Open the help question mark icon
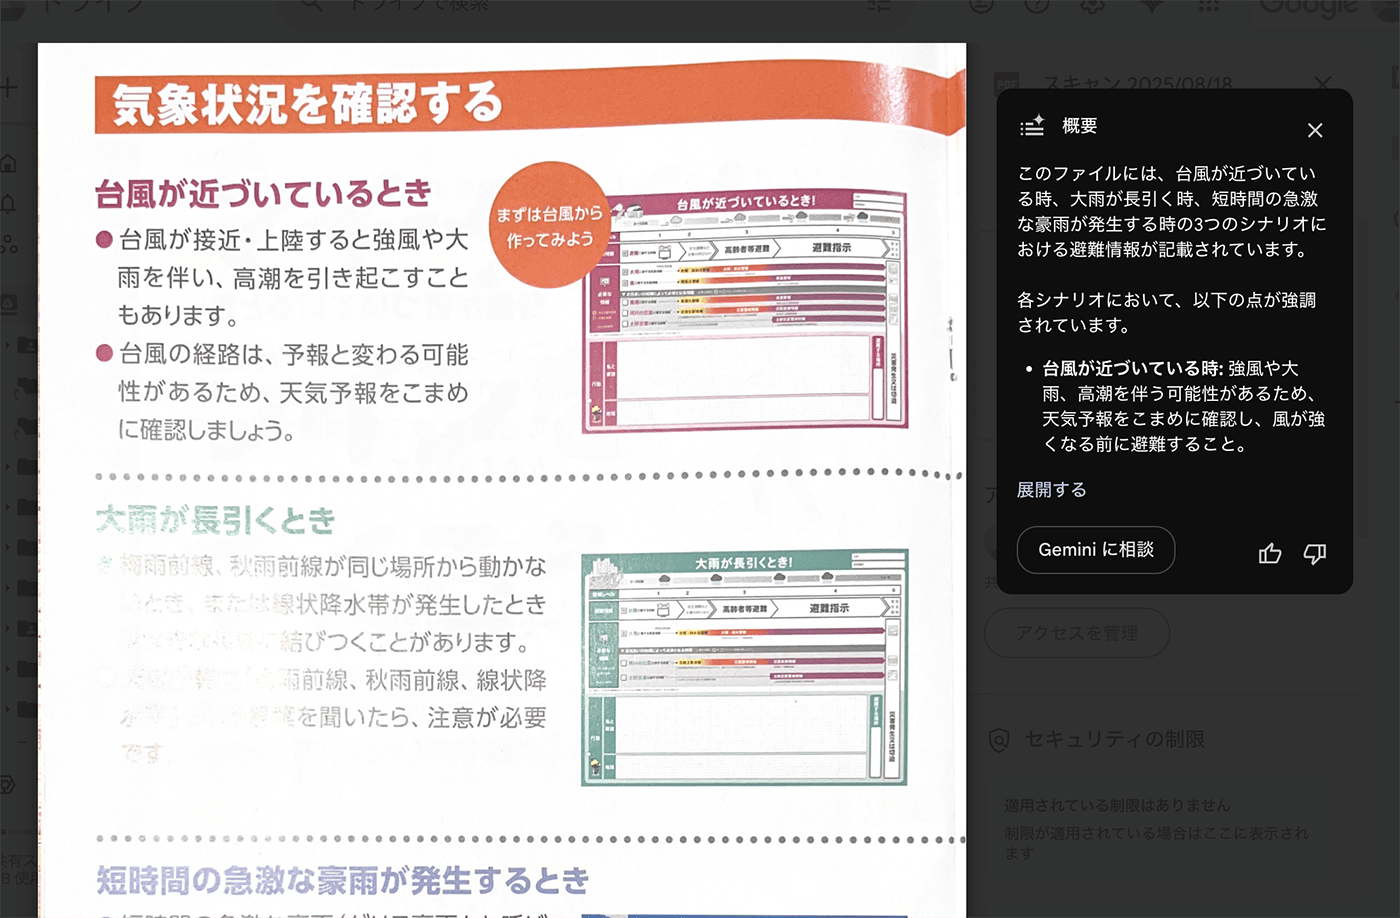1400x918 pixels. click(x=1038, y=5)
